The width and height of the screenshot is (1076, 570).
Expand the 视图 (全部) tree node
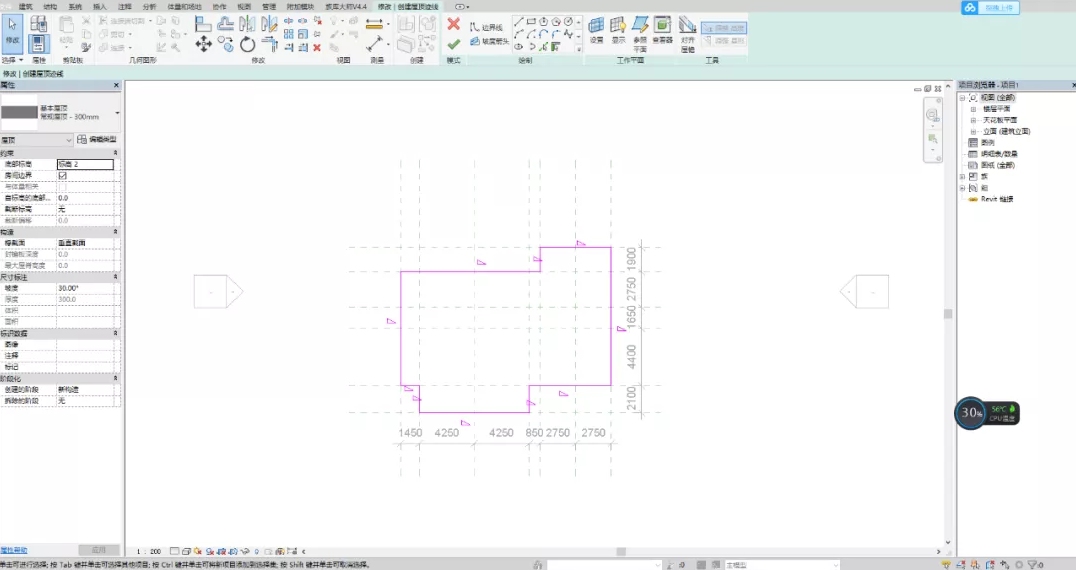962,98
